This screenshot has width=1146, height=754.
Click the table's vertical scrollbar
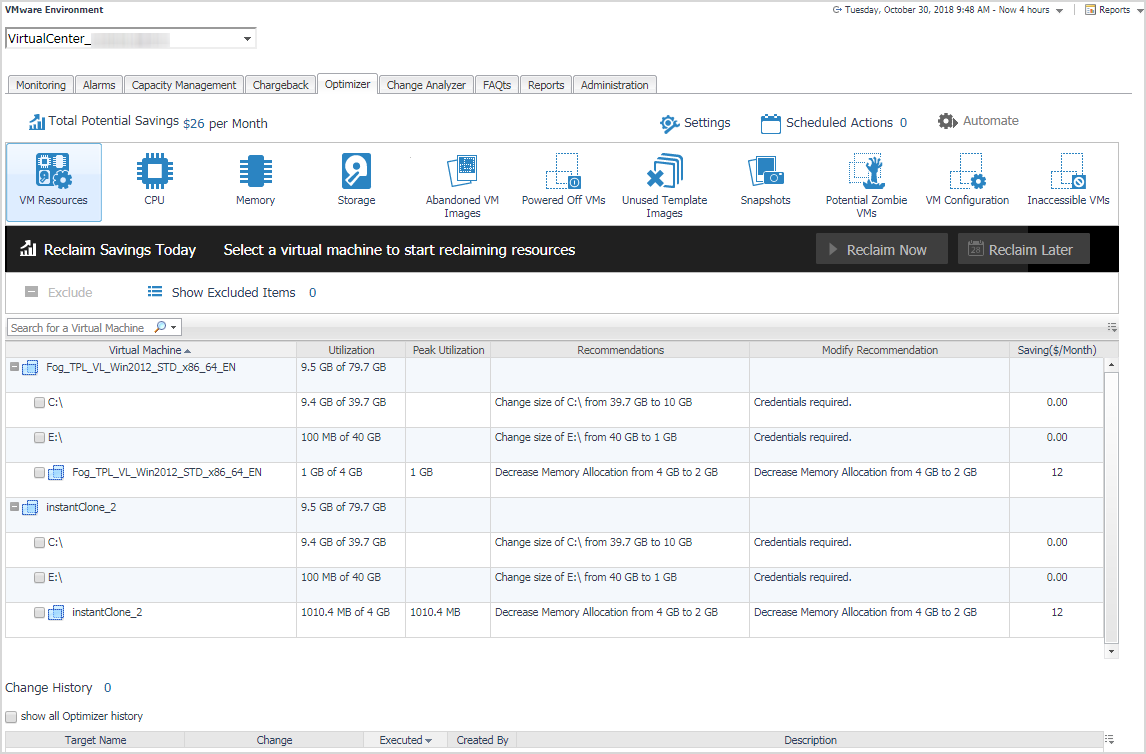pos(1110,500)
